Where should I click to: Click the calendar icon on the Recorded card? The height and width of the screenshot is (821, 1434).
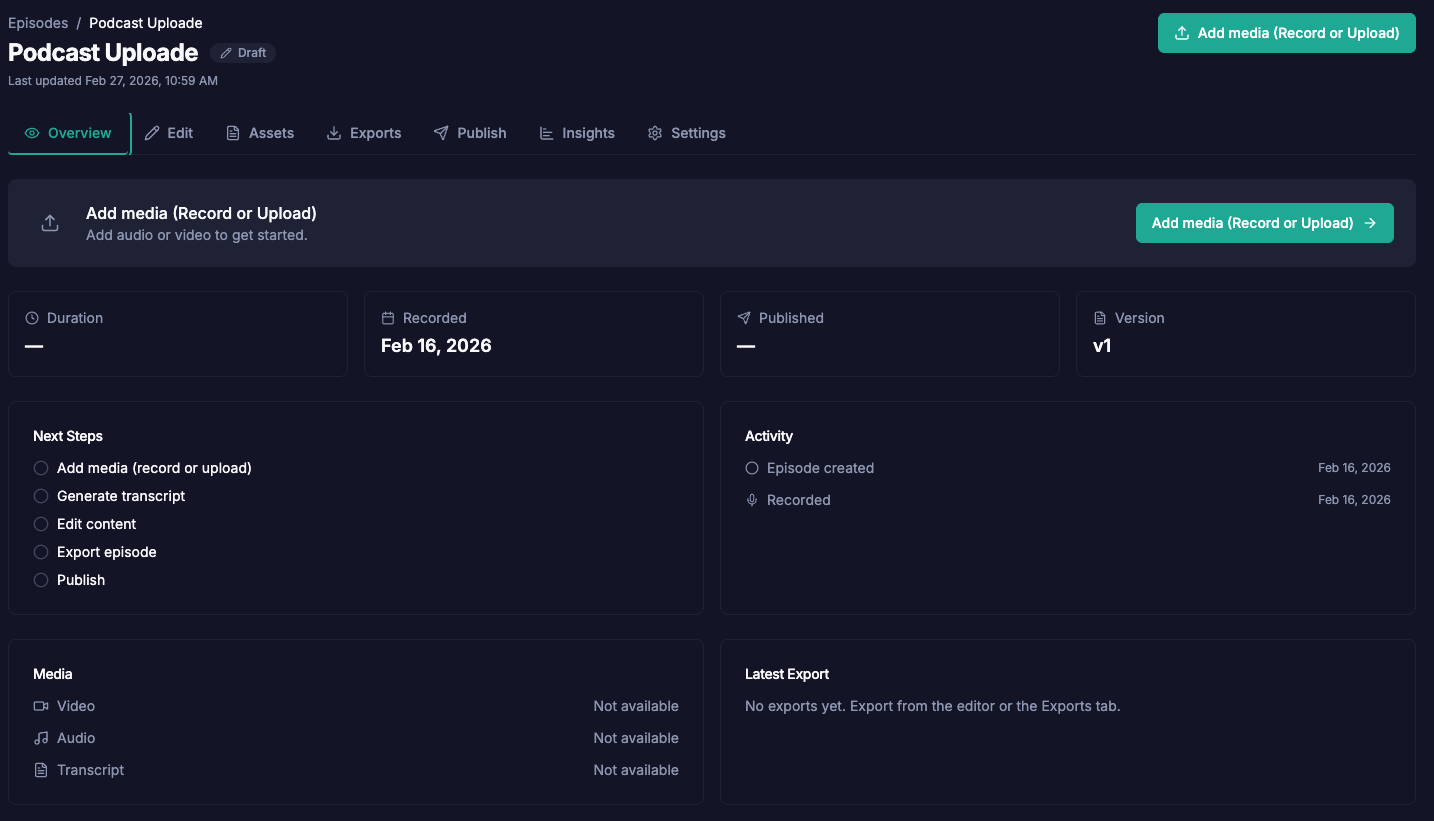coord(386,317)
